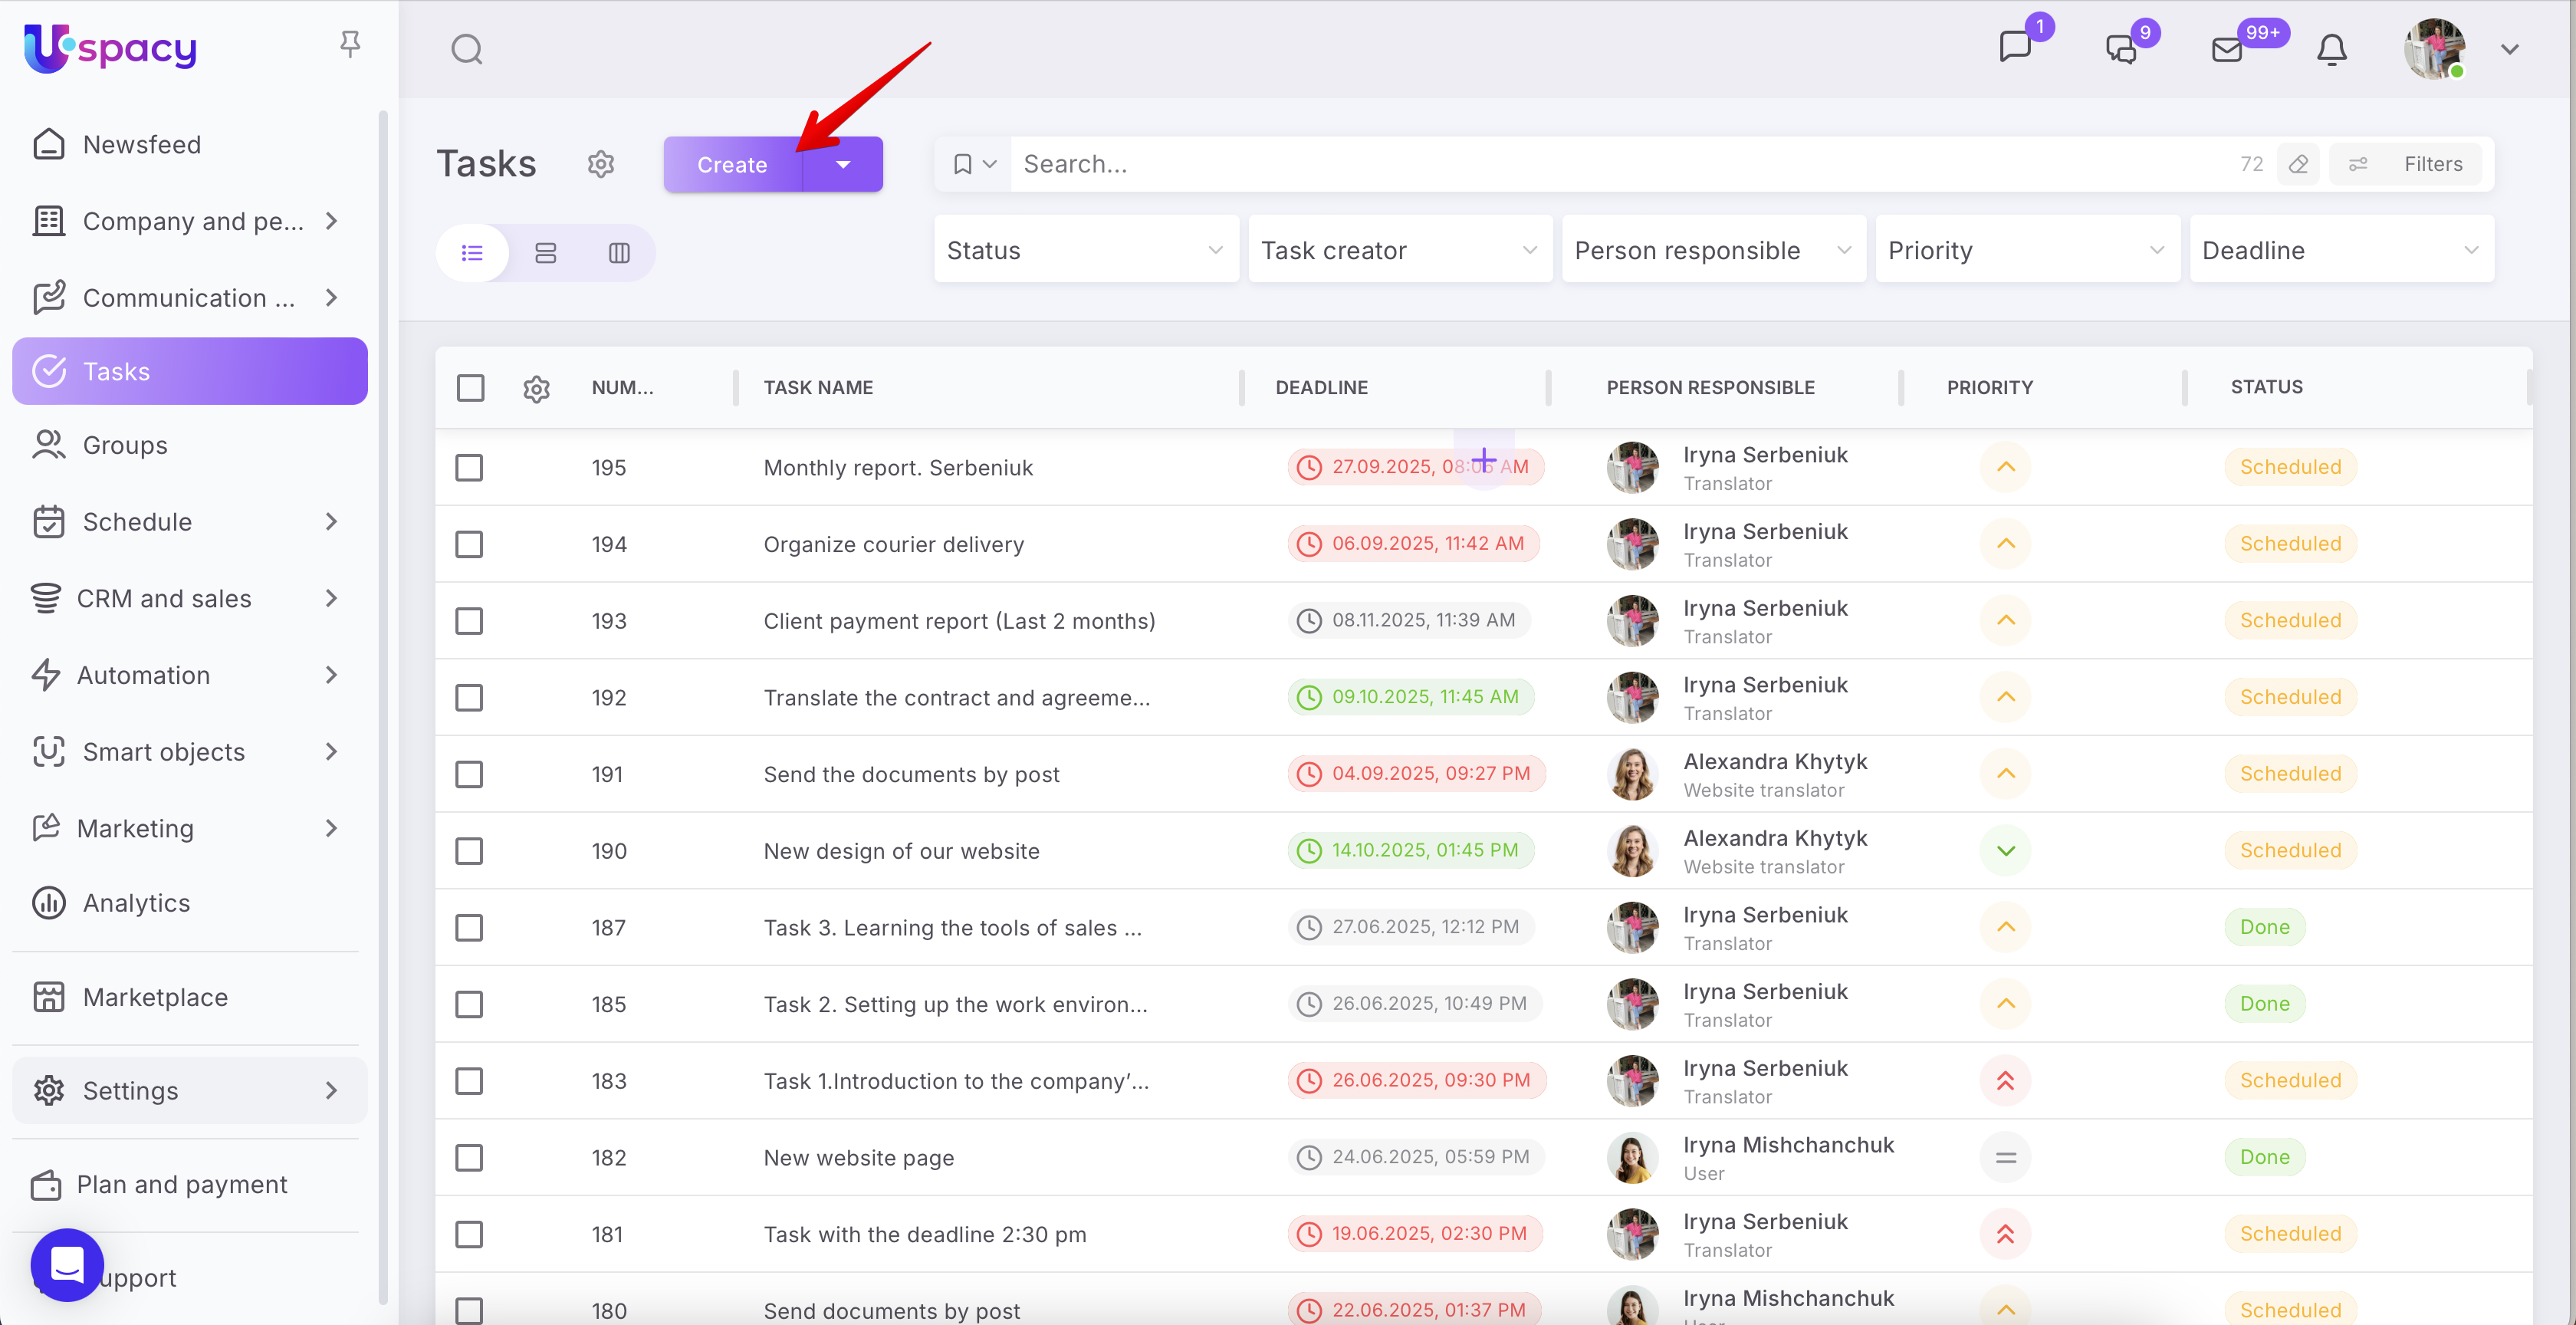Open the Status filter dropdown

[1085, 250]
